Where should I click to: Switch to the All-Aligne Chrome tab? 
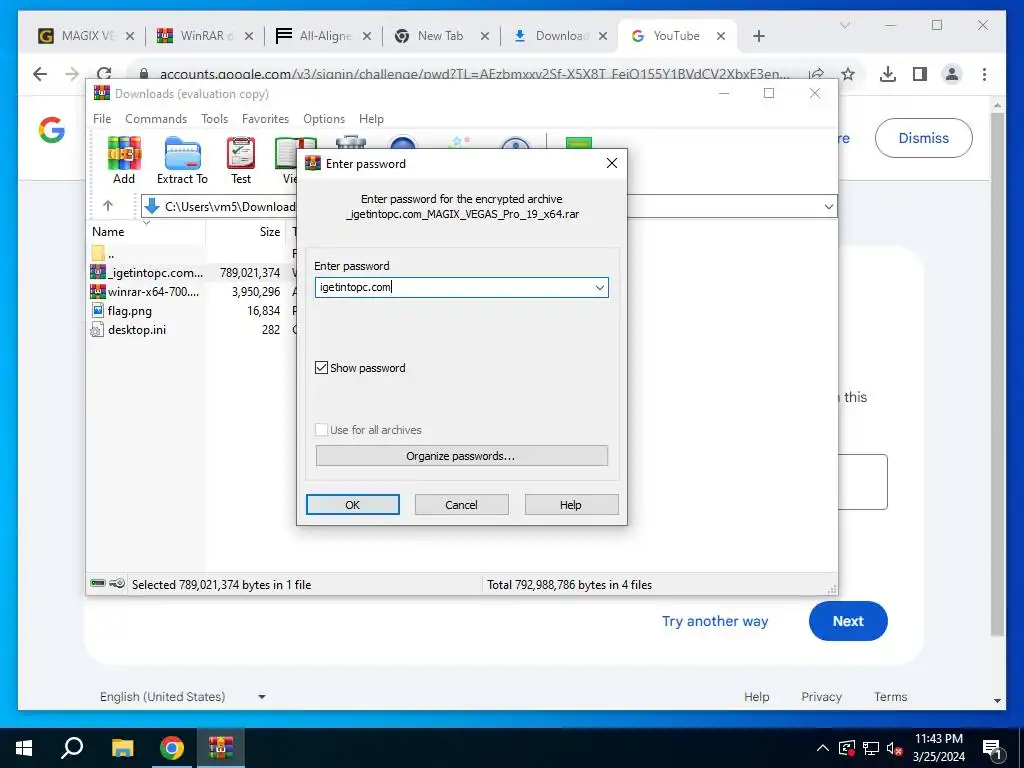pos(323,36)
